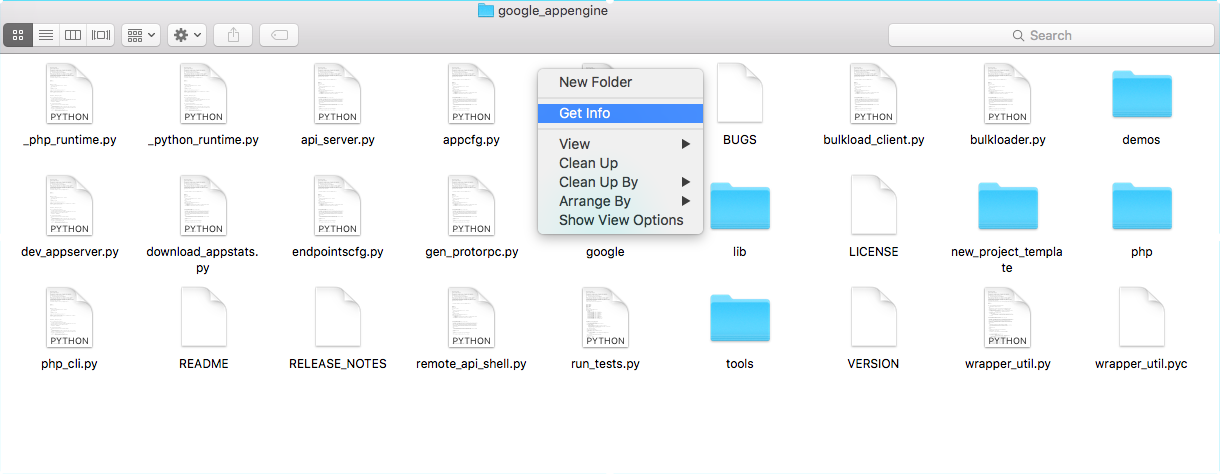The width and height of the screenshot is (1220, 474).
Task: Select the README file icon
Action: [x=204, y=317]
